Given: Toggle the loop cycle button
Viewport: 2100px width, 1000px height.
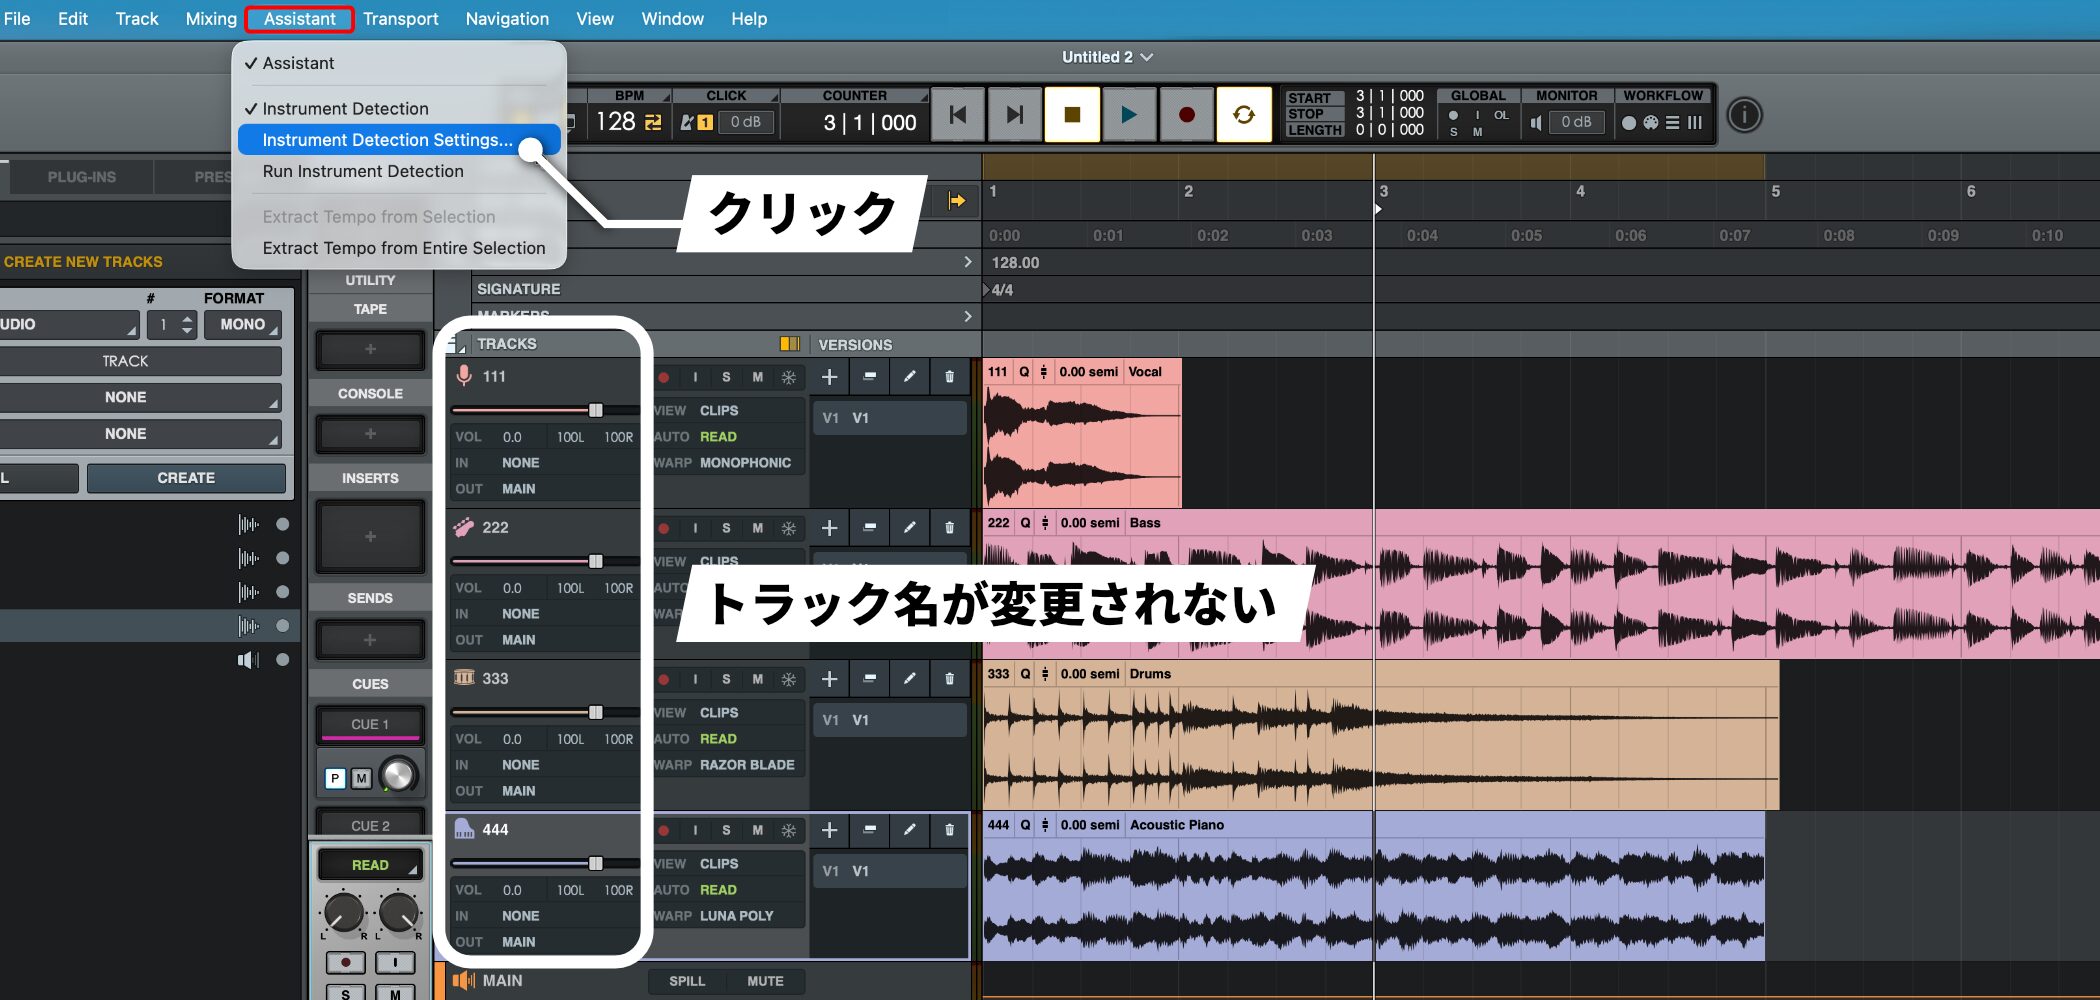Looking at the screenshot, I should [x=1243, y=115].
